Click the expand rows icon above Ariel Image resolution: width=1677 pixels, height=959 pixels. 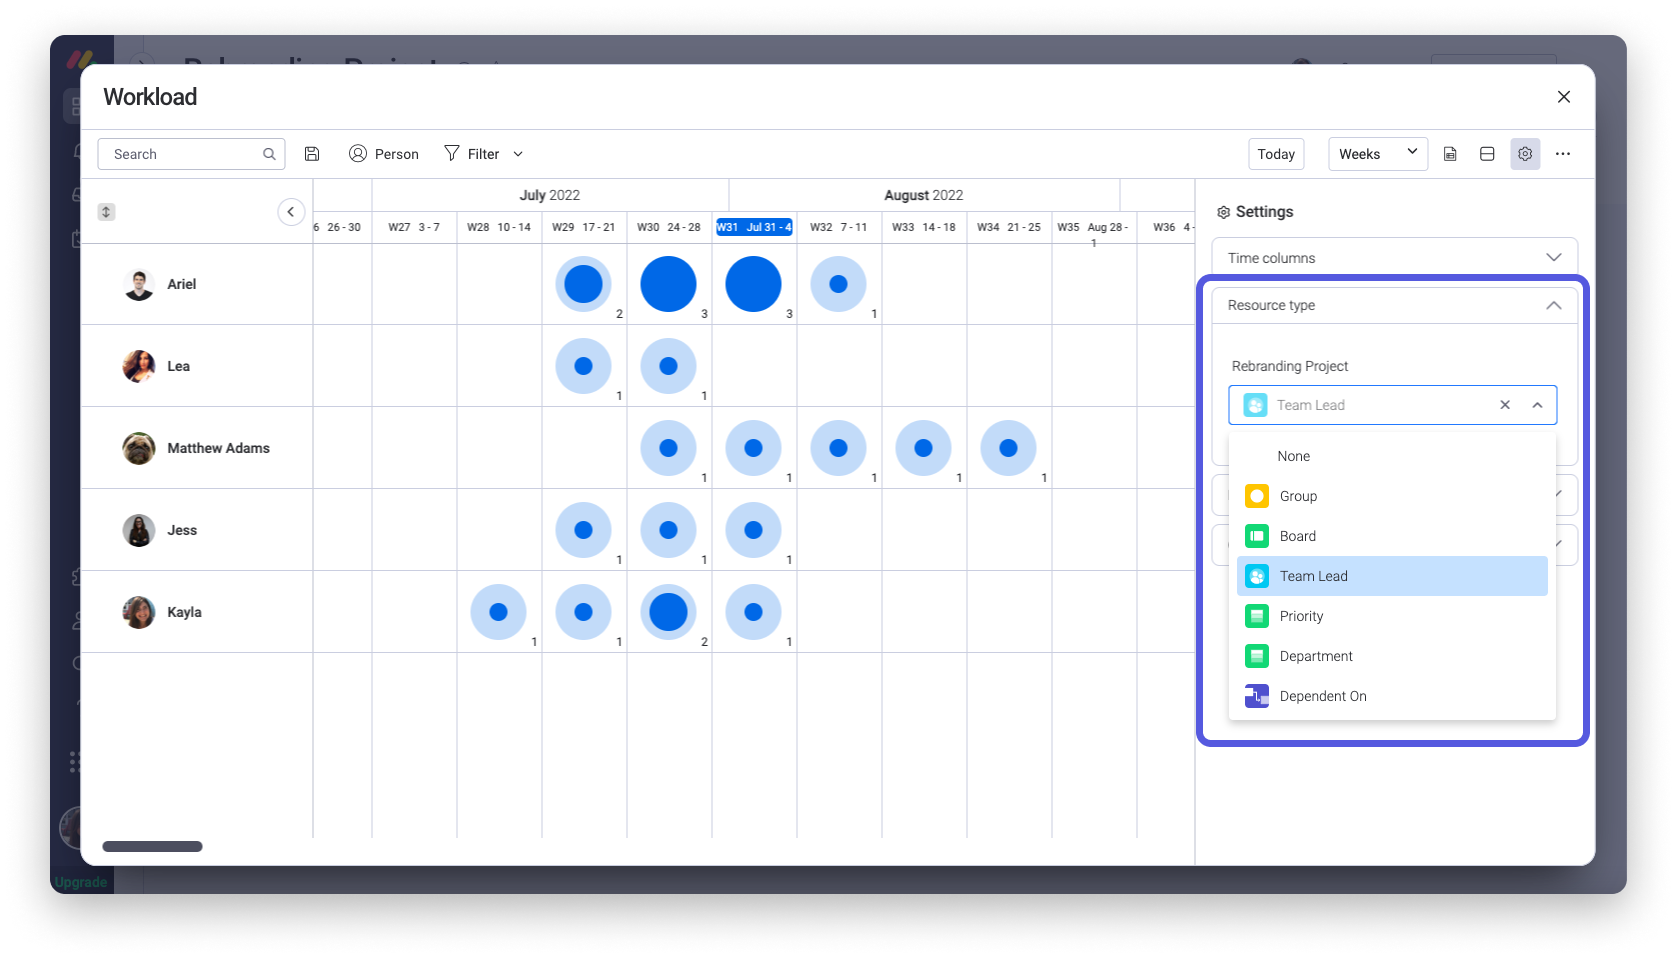point(106,212)
